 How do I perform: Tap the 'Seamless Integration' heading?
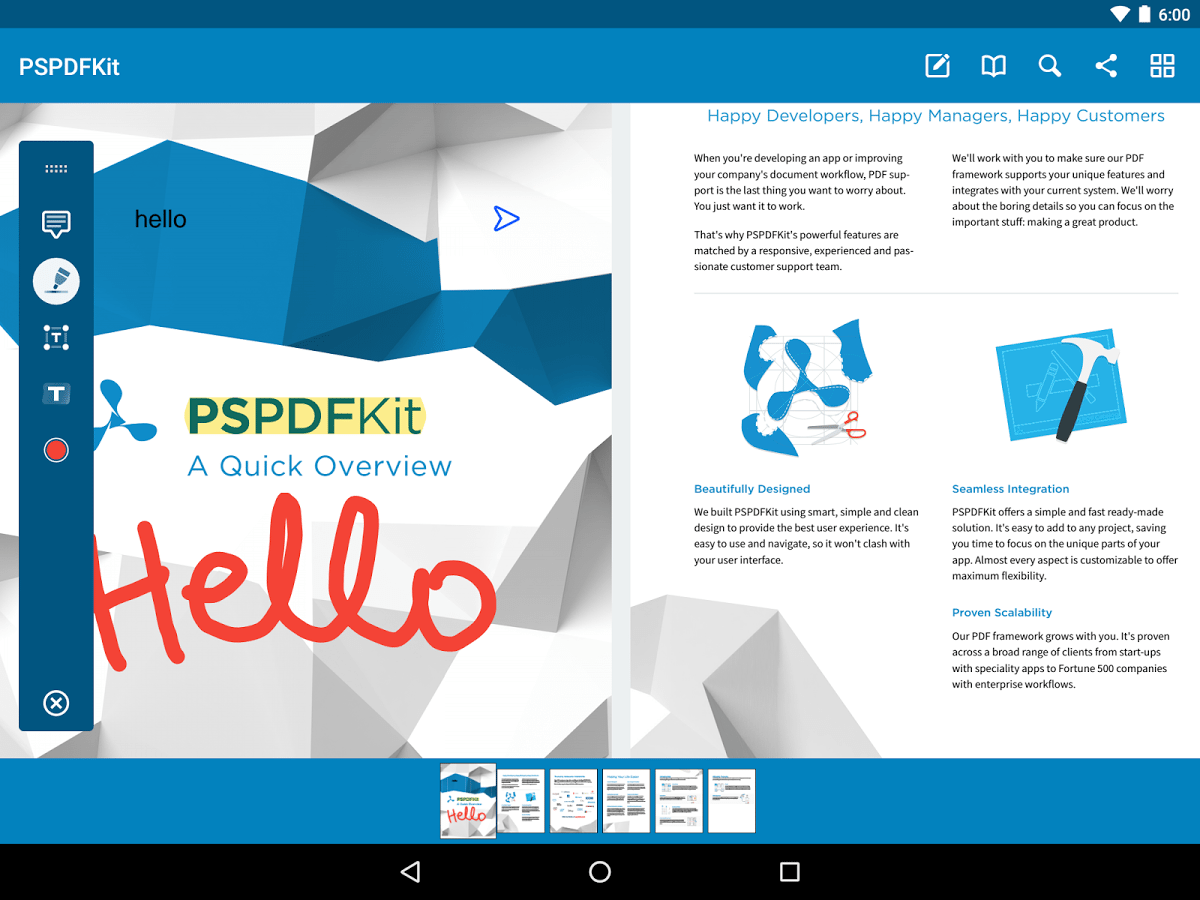click(1010, 489)
